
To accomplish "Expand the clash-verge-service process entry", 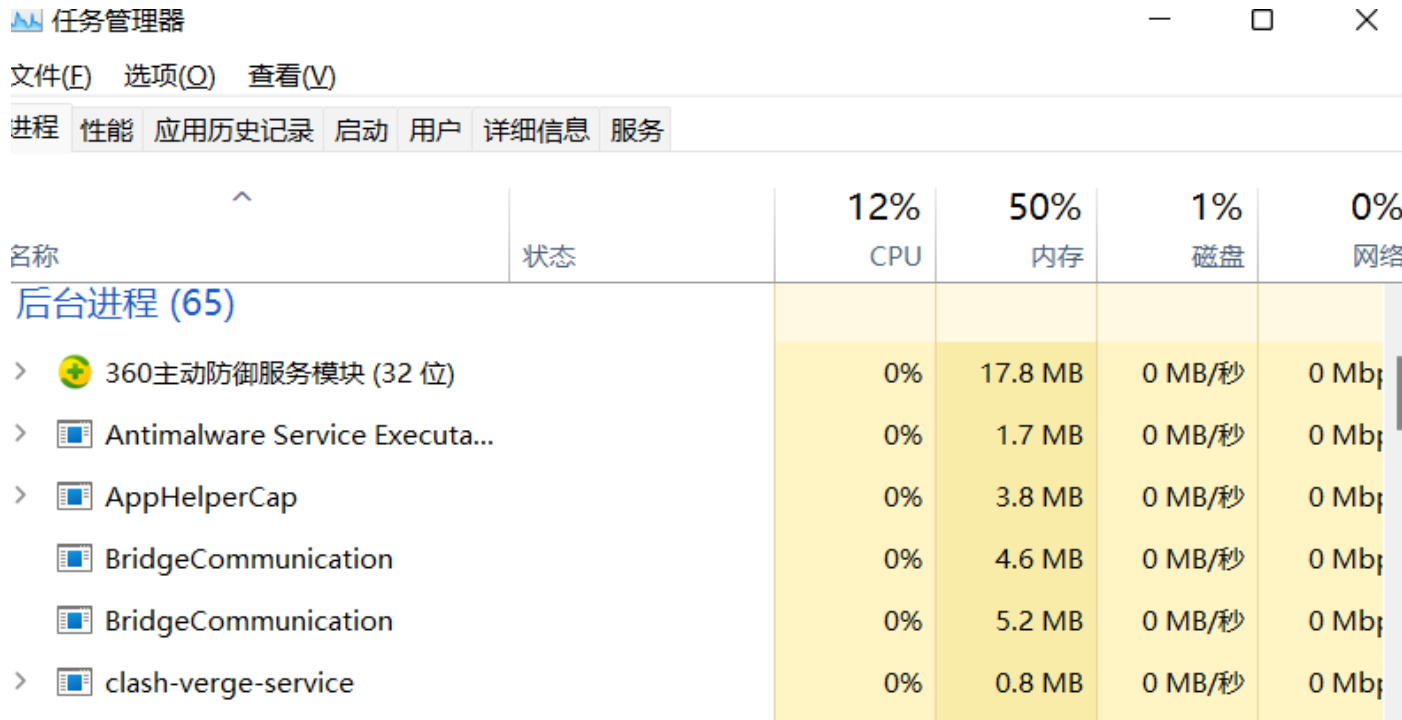I will 20,682.
